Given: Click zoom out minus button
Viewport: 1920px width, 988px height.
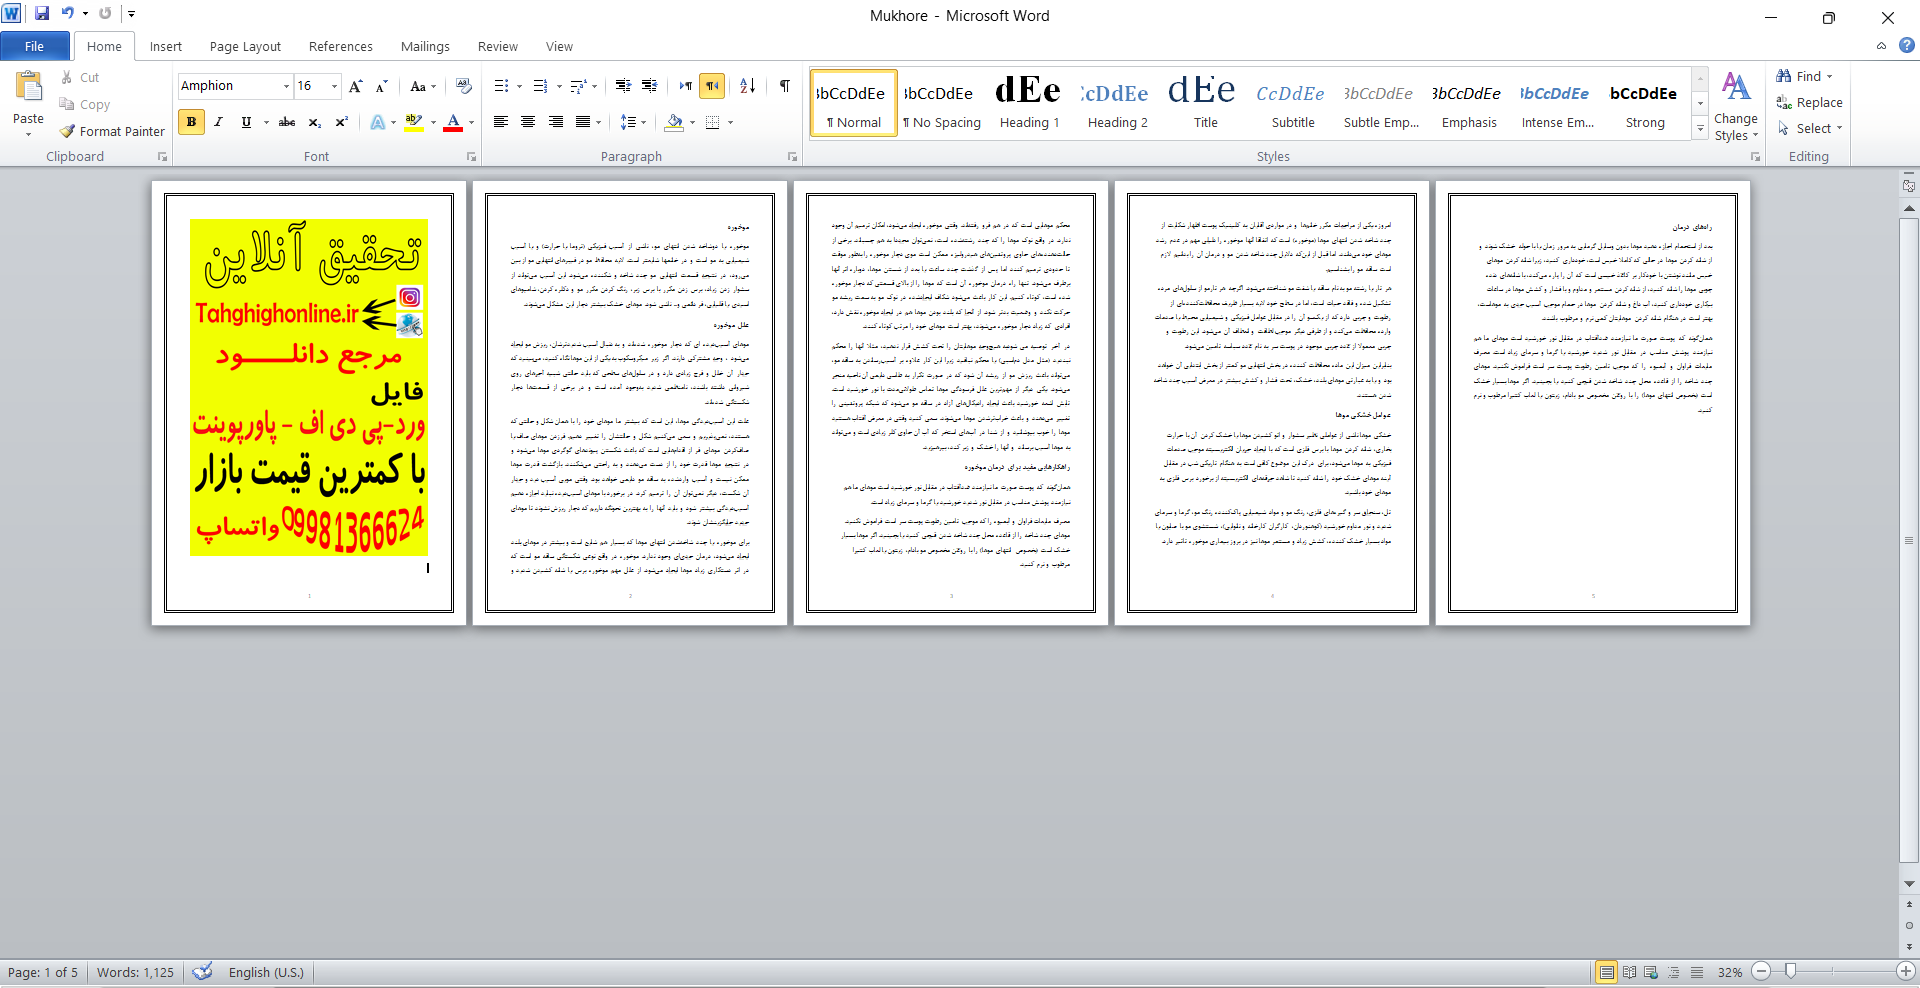Looking at the screenshot, I should (x=1762, y=971).
